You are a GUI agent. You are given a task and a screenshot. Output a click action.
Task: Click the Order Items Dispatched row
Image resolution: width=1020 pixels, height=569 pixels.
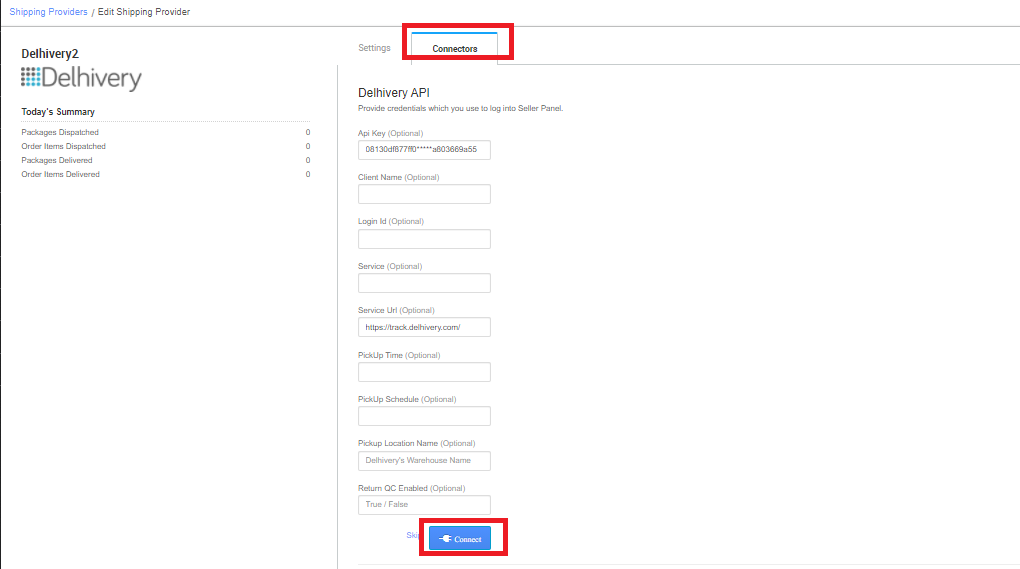click(x=165, y=146)
